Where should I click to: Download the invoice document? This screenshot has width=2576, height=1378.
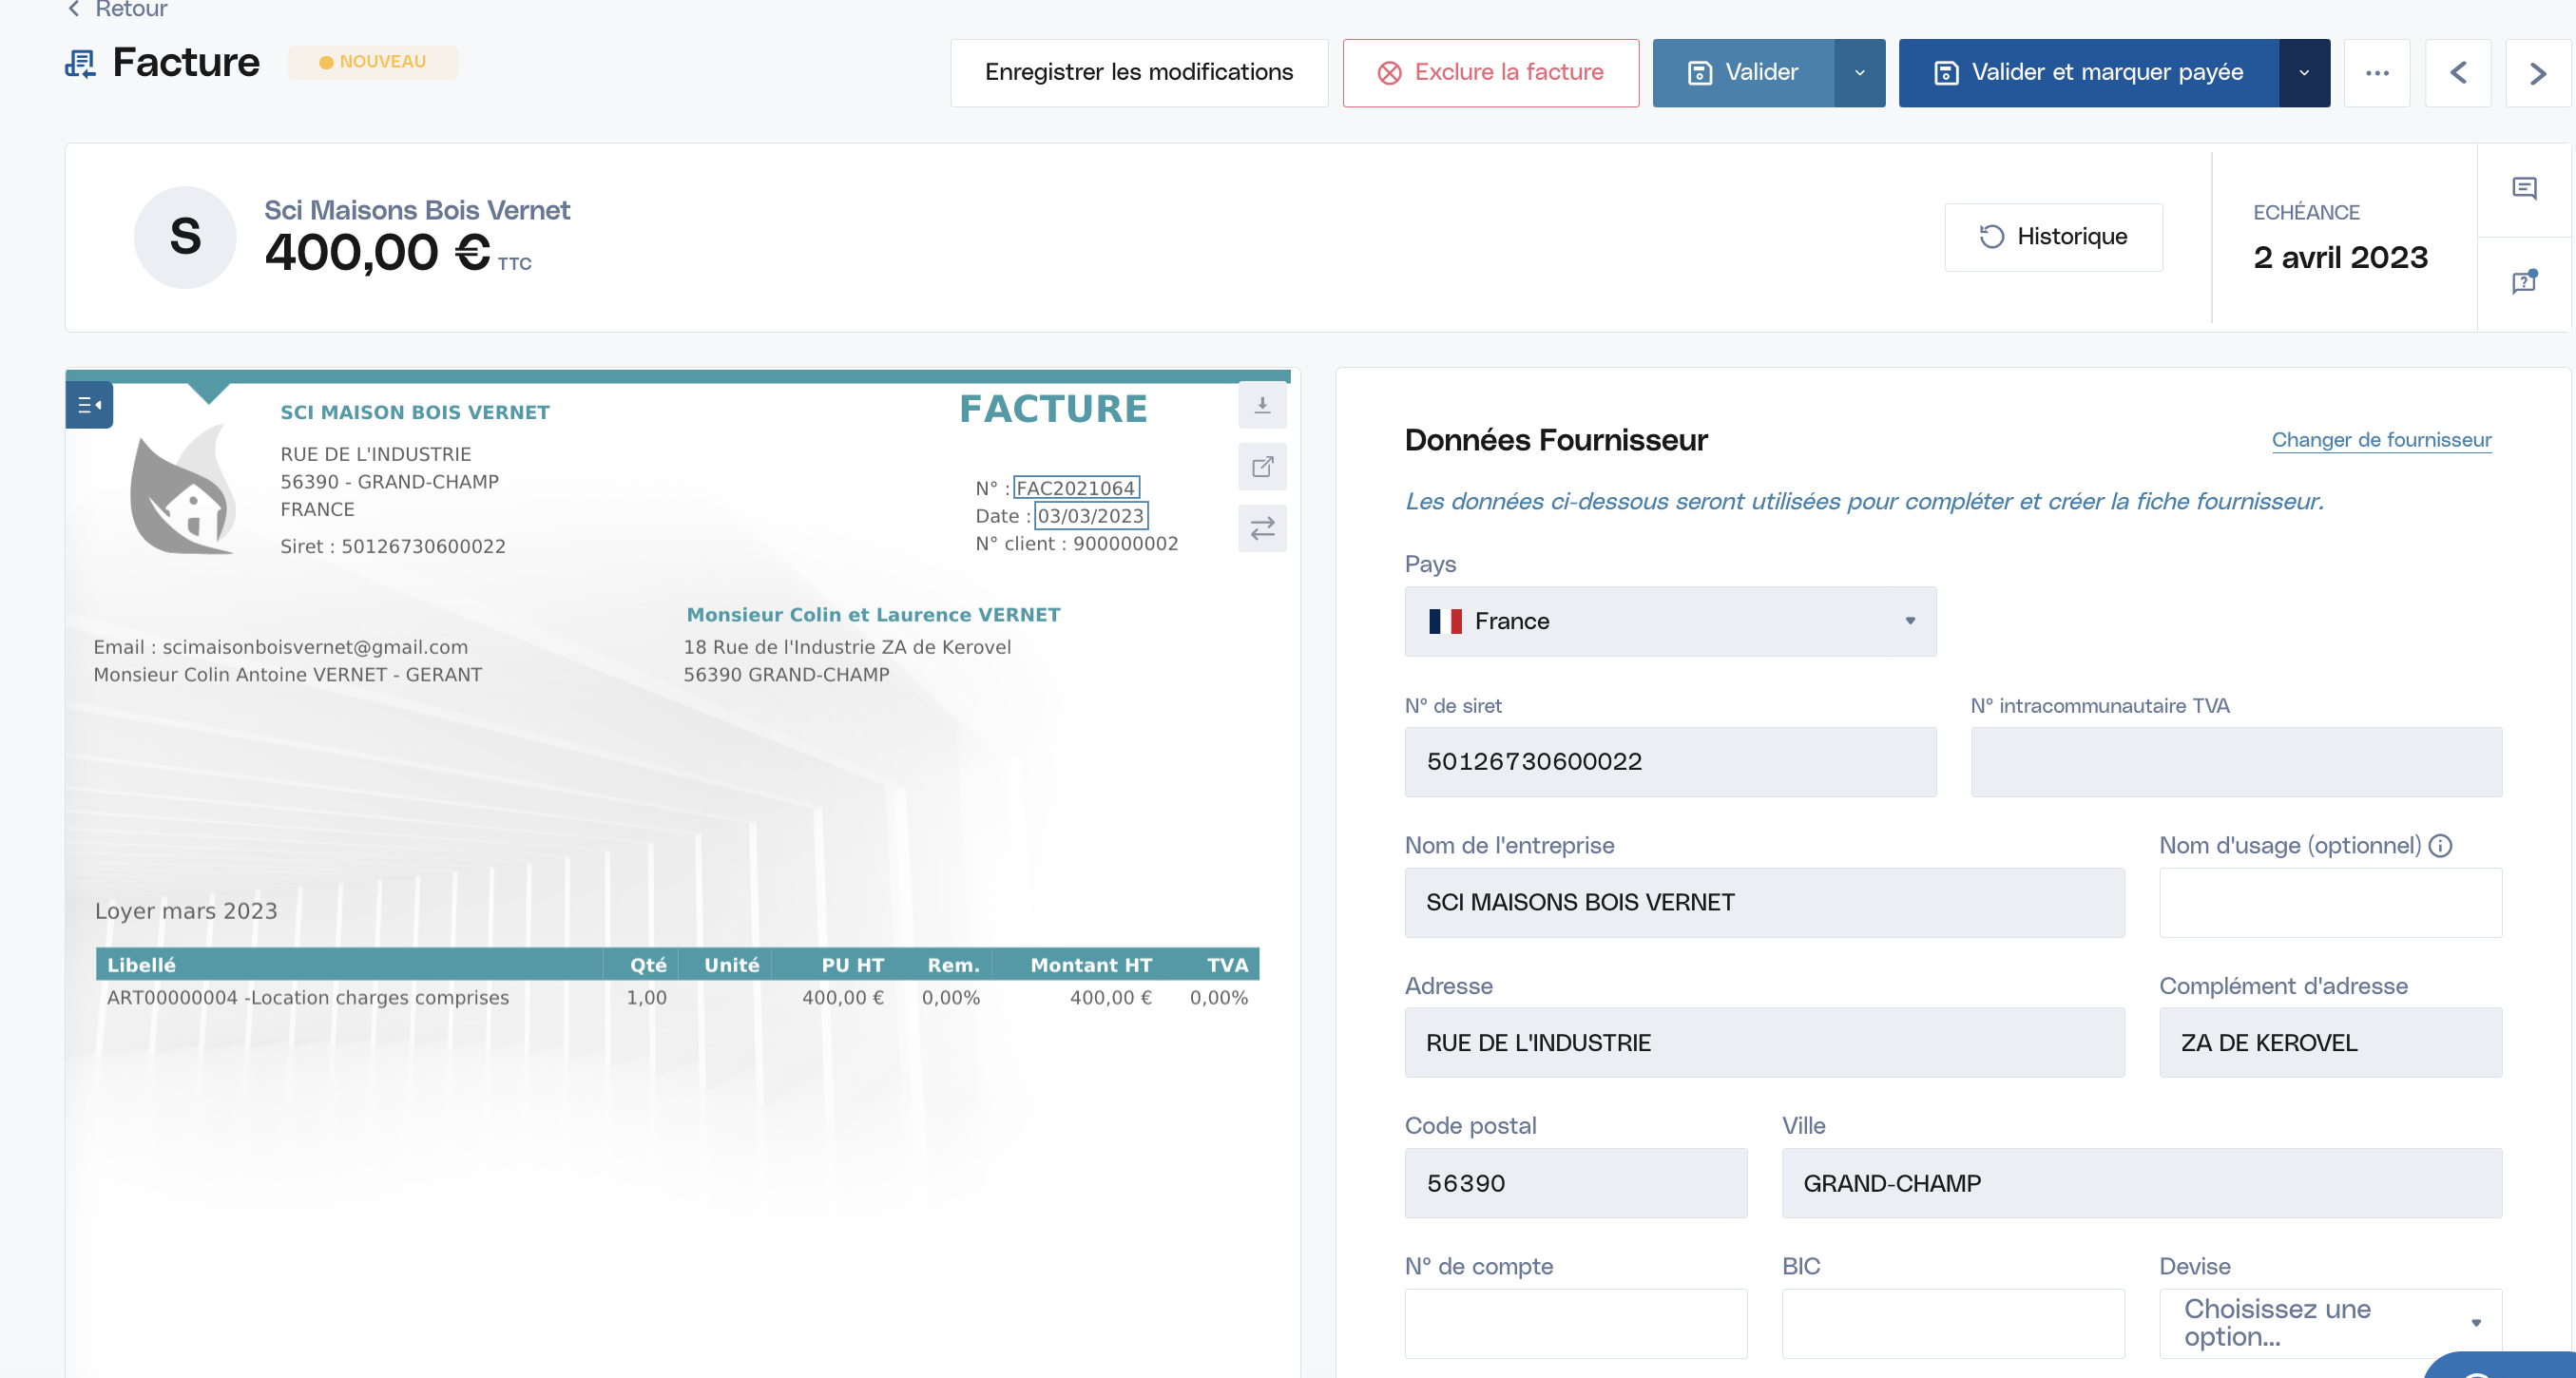[1262, 405]
